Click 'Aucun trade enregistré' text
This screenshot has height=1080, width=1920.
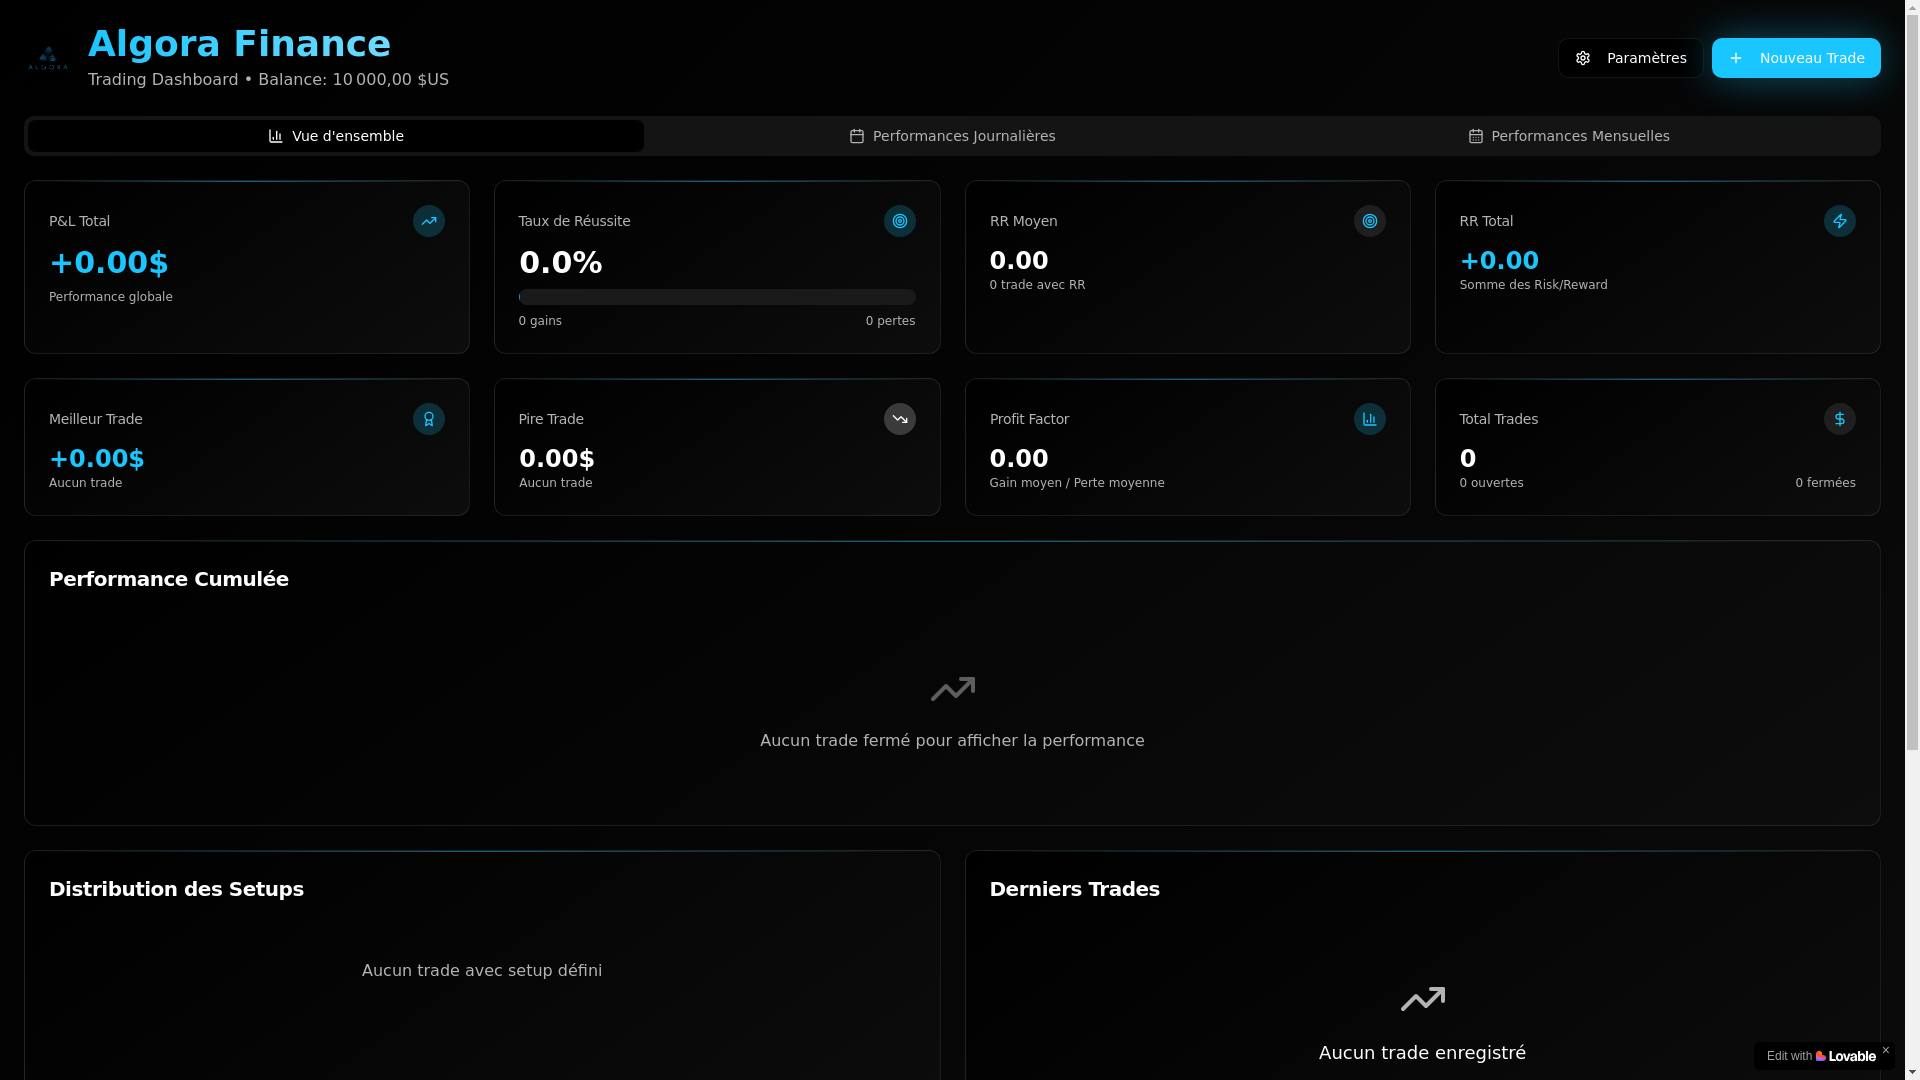click(1422, 1053)
